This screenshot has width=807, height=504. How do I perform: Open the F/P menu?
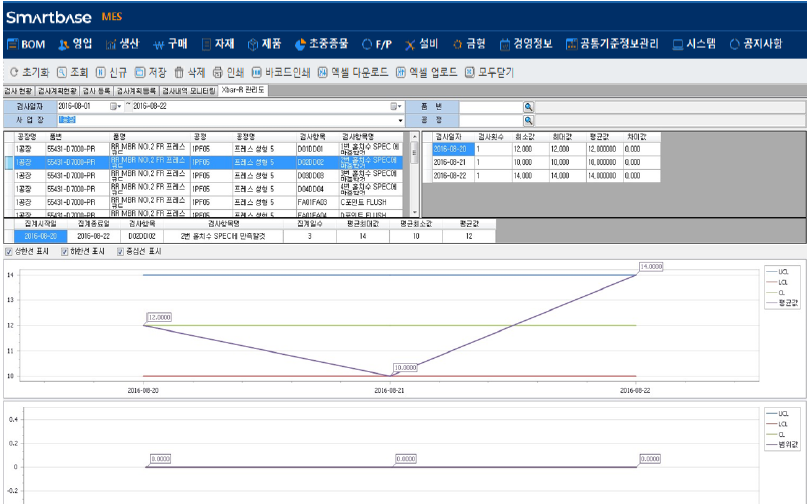tap(377, 44)
